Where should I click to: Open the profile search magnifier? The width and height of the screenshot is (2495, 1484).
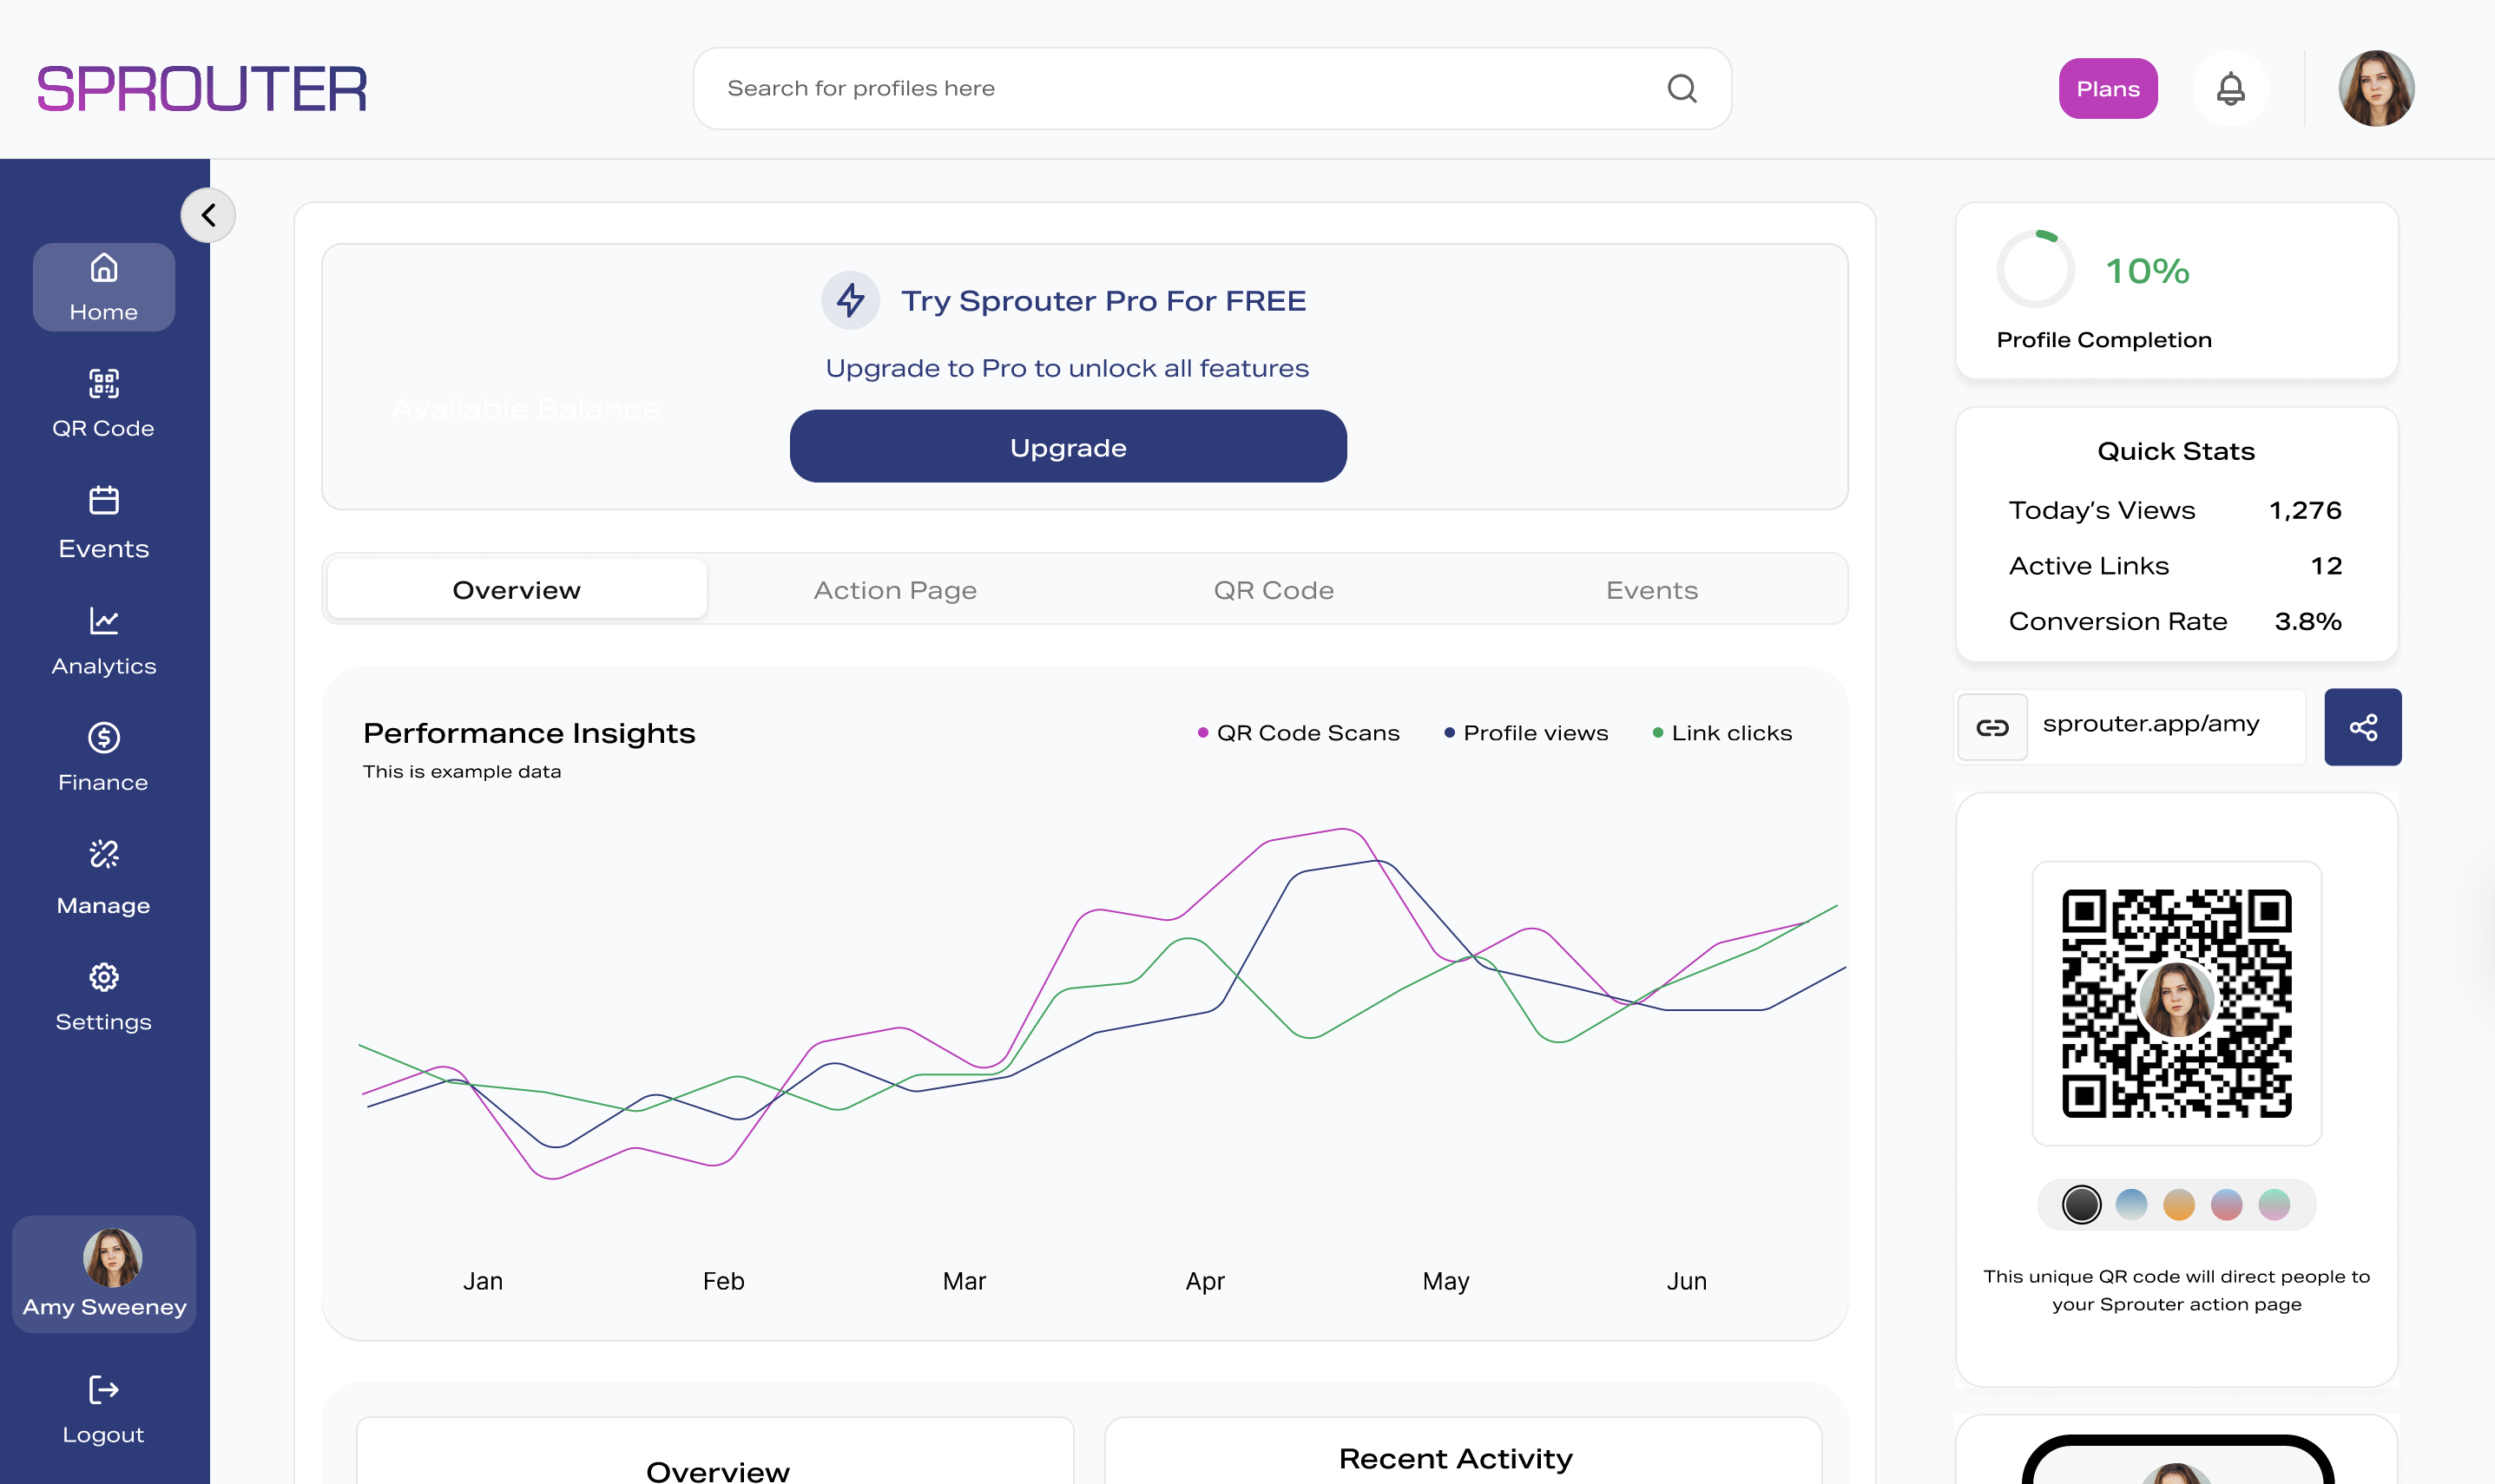click(x=1682, y=88)
